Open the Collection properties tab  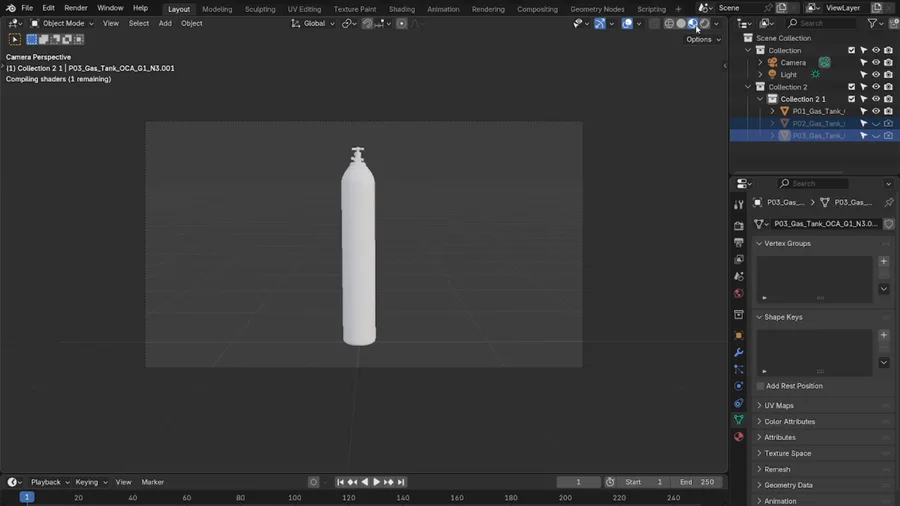click(739, 314)
